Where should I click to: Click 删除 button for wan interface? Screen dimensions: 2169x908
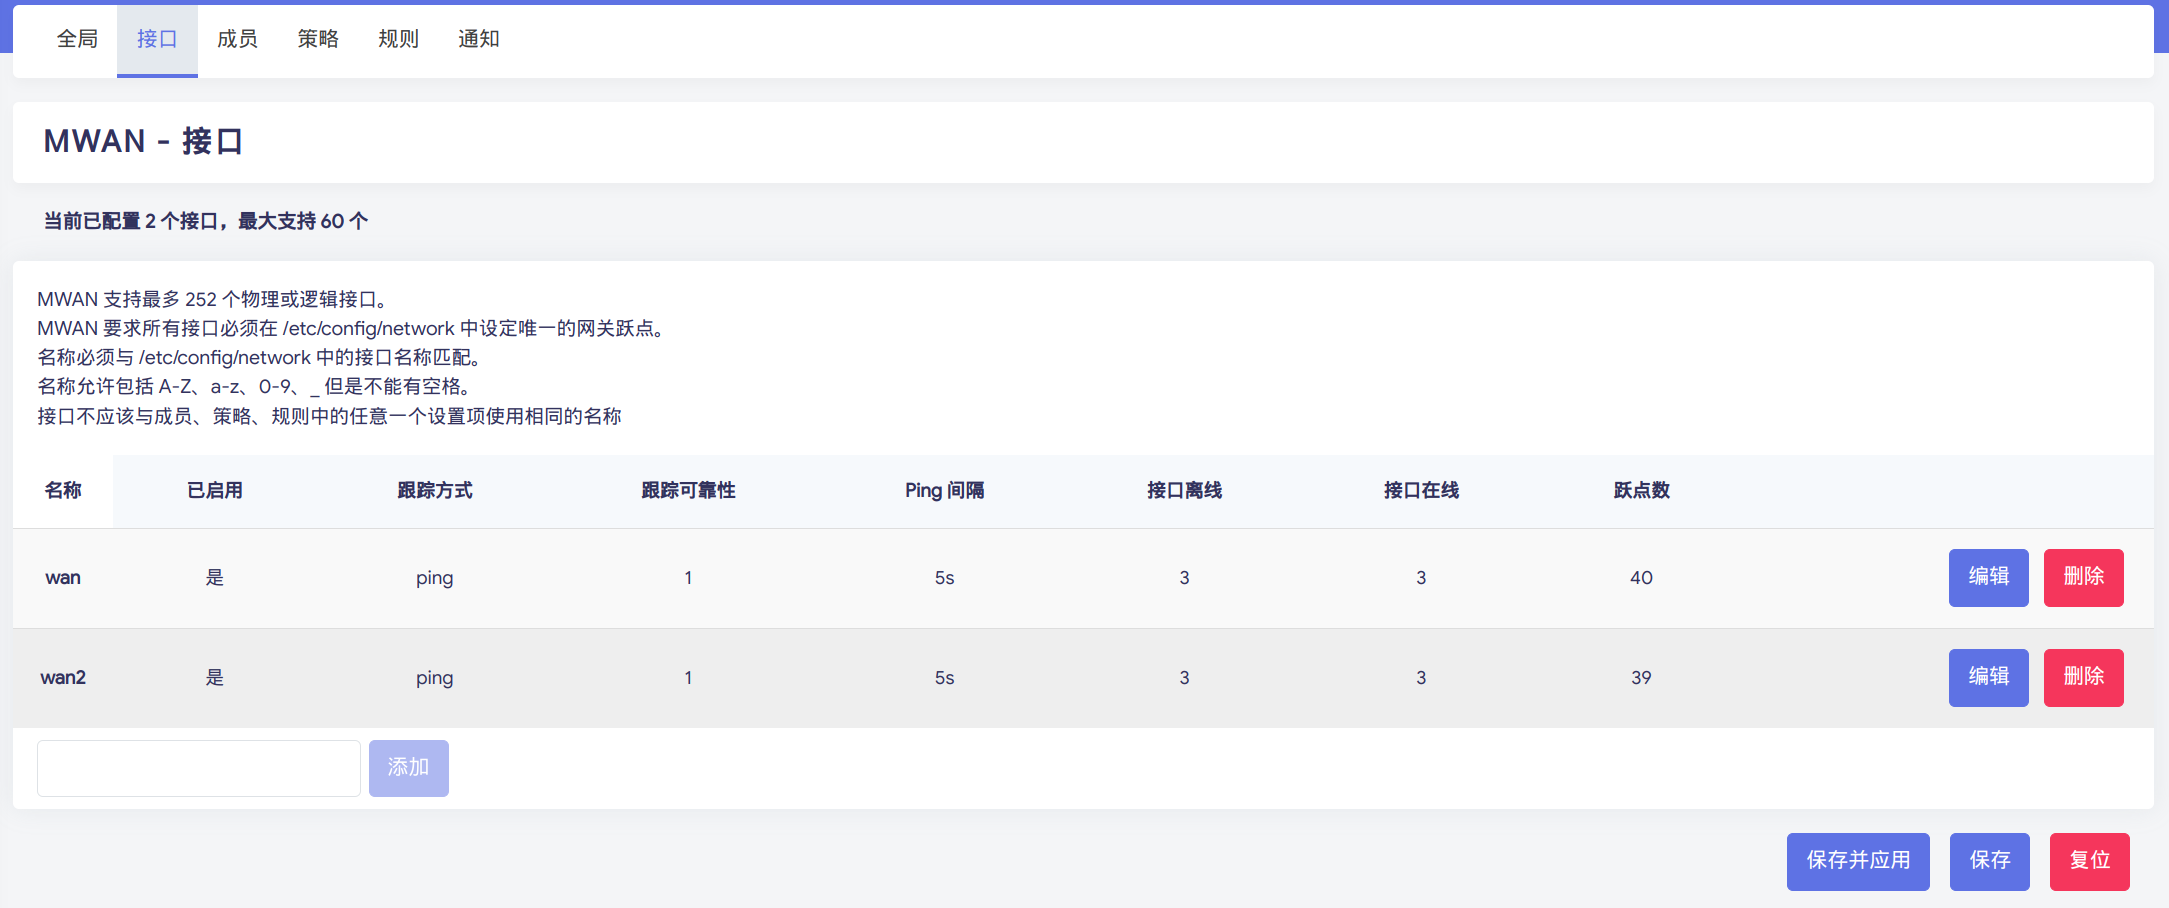[2083, 577]
